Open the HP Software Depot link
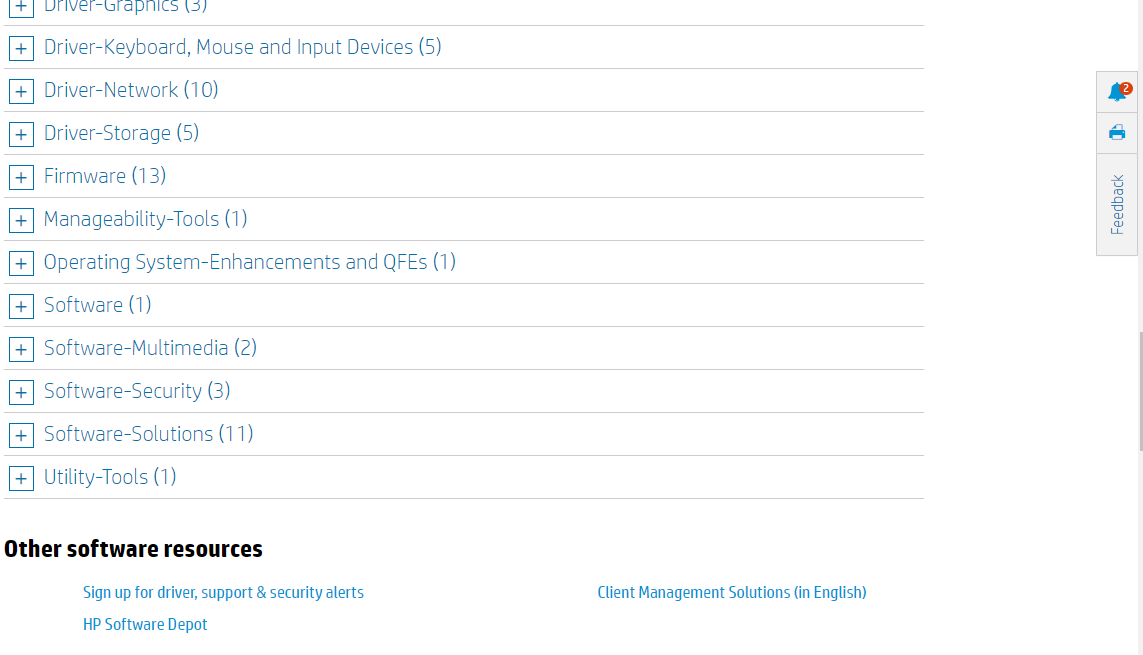The image size is (1143, 655). pyautogui.click(x=145, y=624)
